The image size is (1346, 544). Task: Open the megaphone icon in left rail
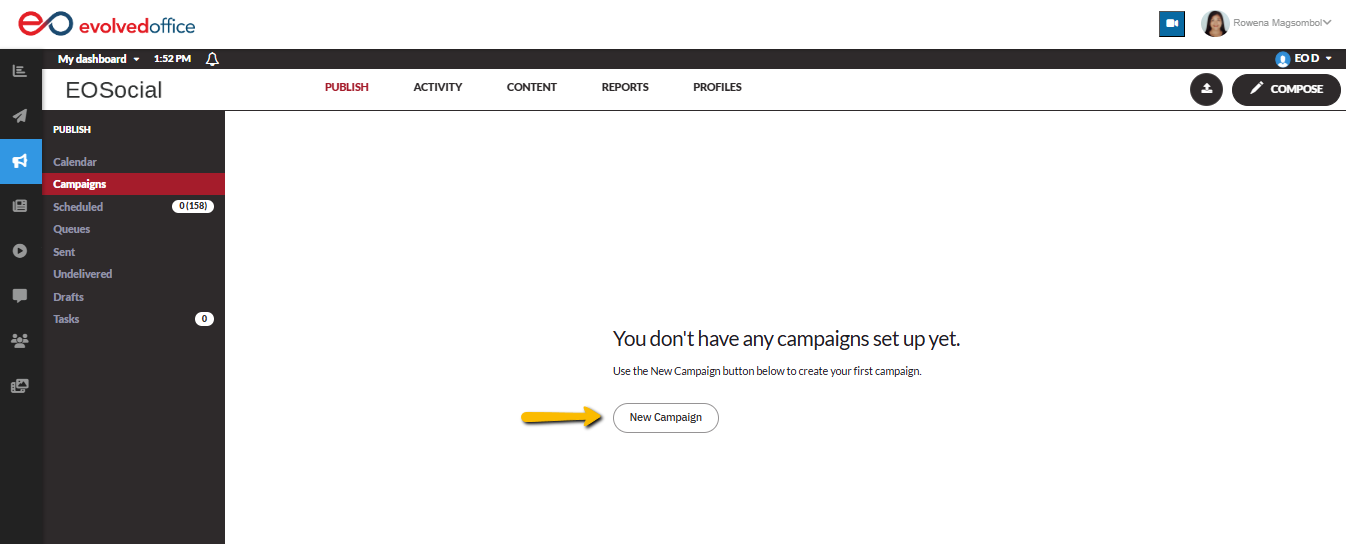tap(20, 161)
